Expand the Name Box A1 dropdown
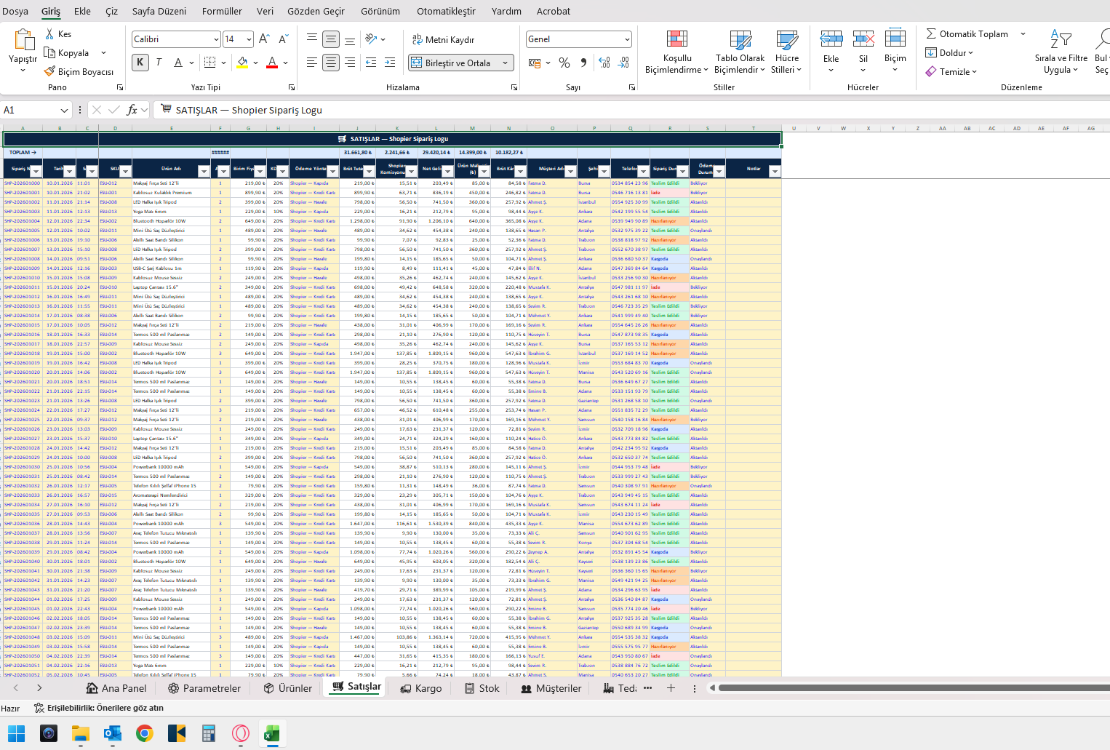Screen dimensions: 1110x750 pos(64,110)
